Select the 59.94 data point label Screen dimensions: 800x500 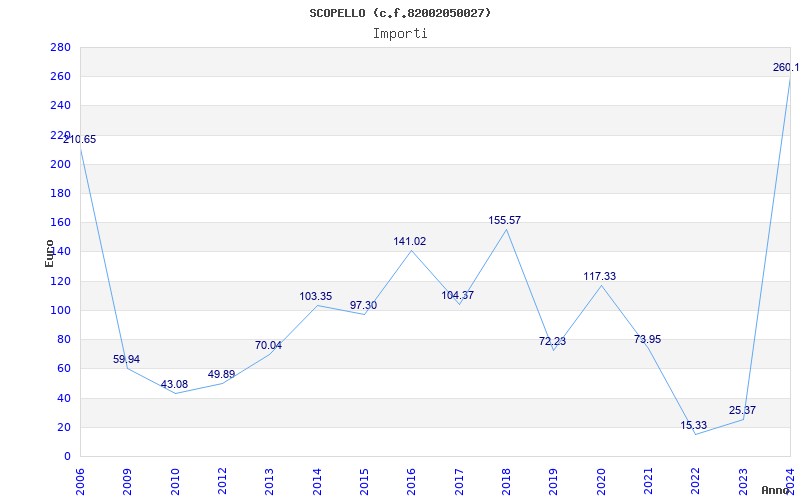127,360
